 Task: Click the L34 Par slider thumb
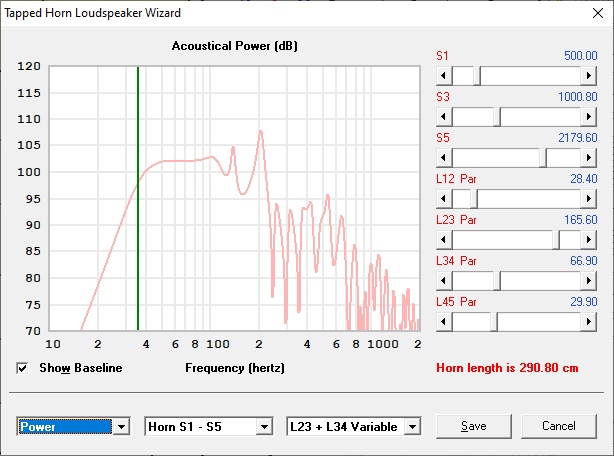(497, 281)
